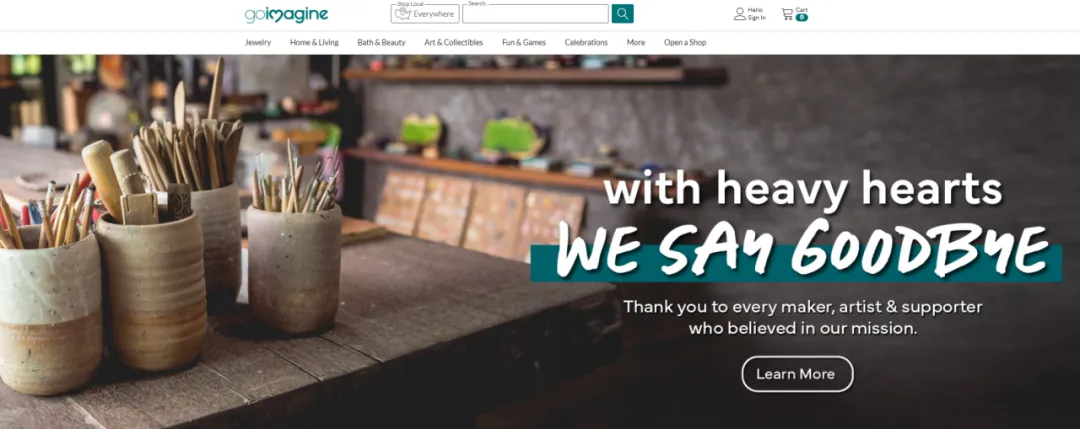Select Home & Living in the navigation
This screenshot has width=1080, height=429.
[x=314, y=43]
